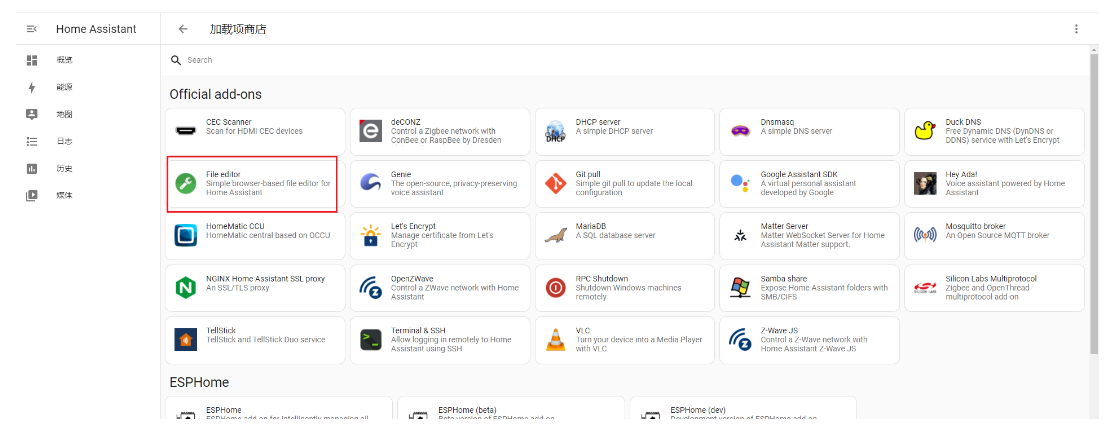Open the three-dot overflow menu

(1075, 29)
